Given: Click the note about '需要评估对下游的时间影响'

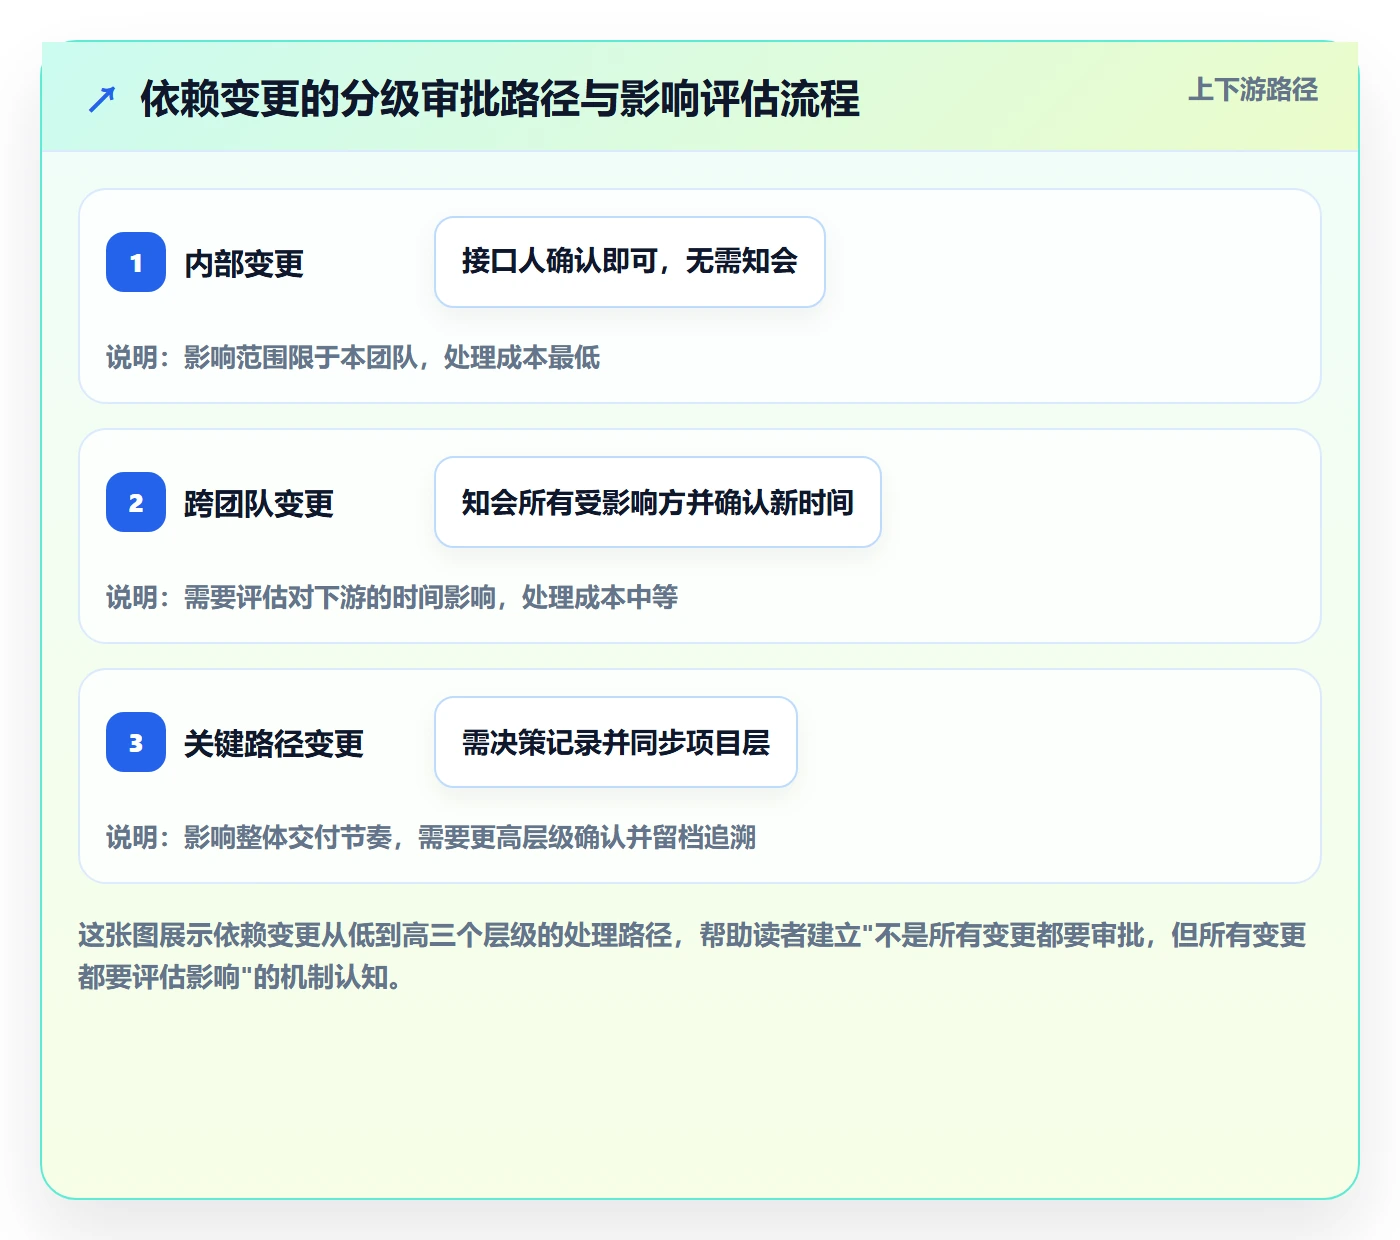Looking at the screenshot, I should tap(392, 597).
